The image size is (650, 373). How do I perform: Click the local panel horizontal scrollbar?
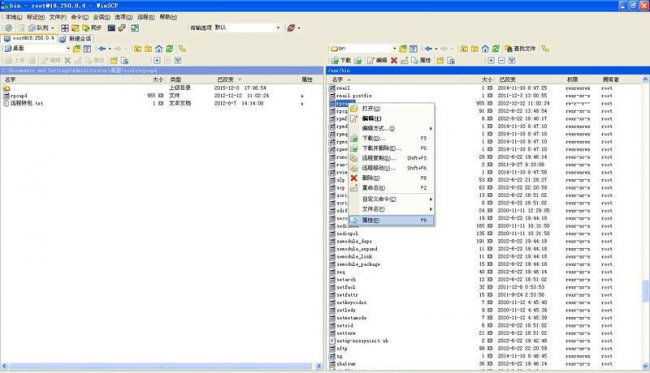click(160, 366)
